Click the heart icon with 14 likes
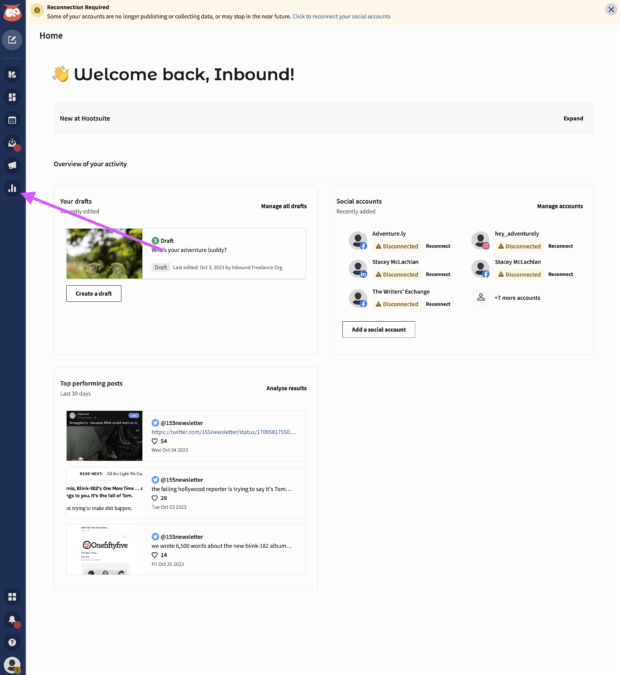The image size is (620, 675). (x=155, y=555)
